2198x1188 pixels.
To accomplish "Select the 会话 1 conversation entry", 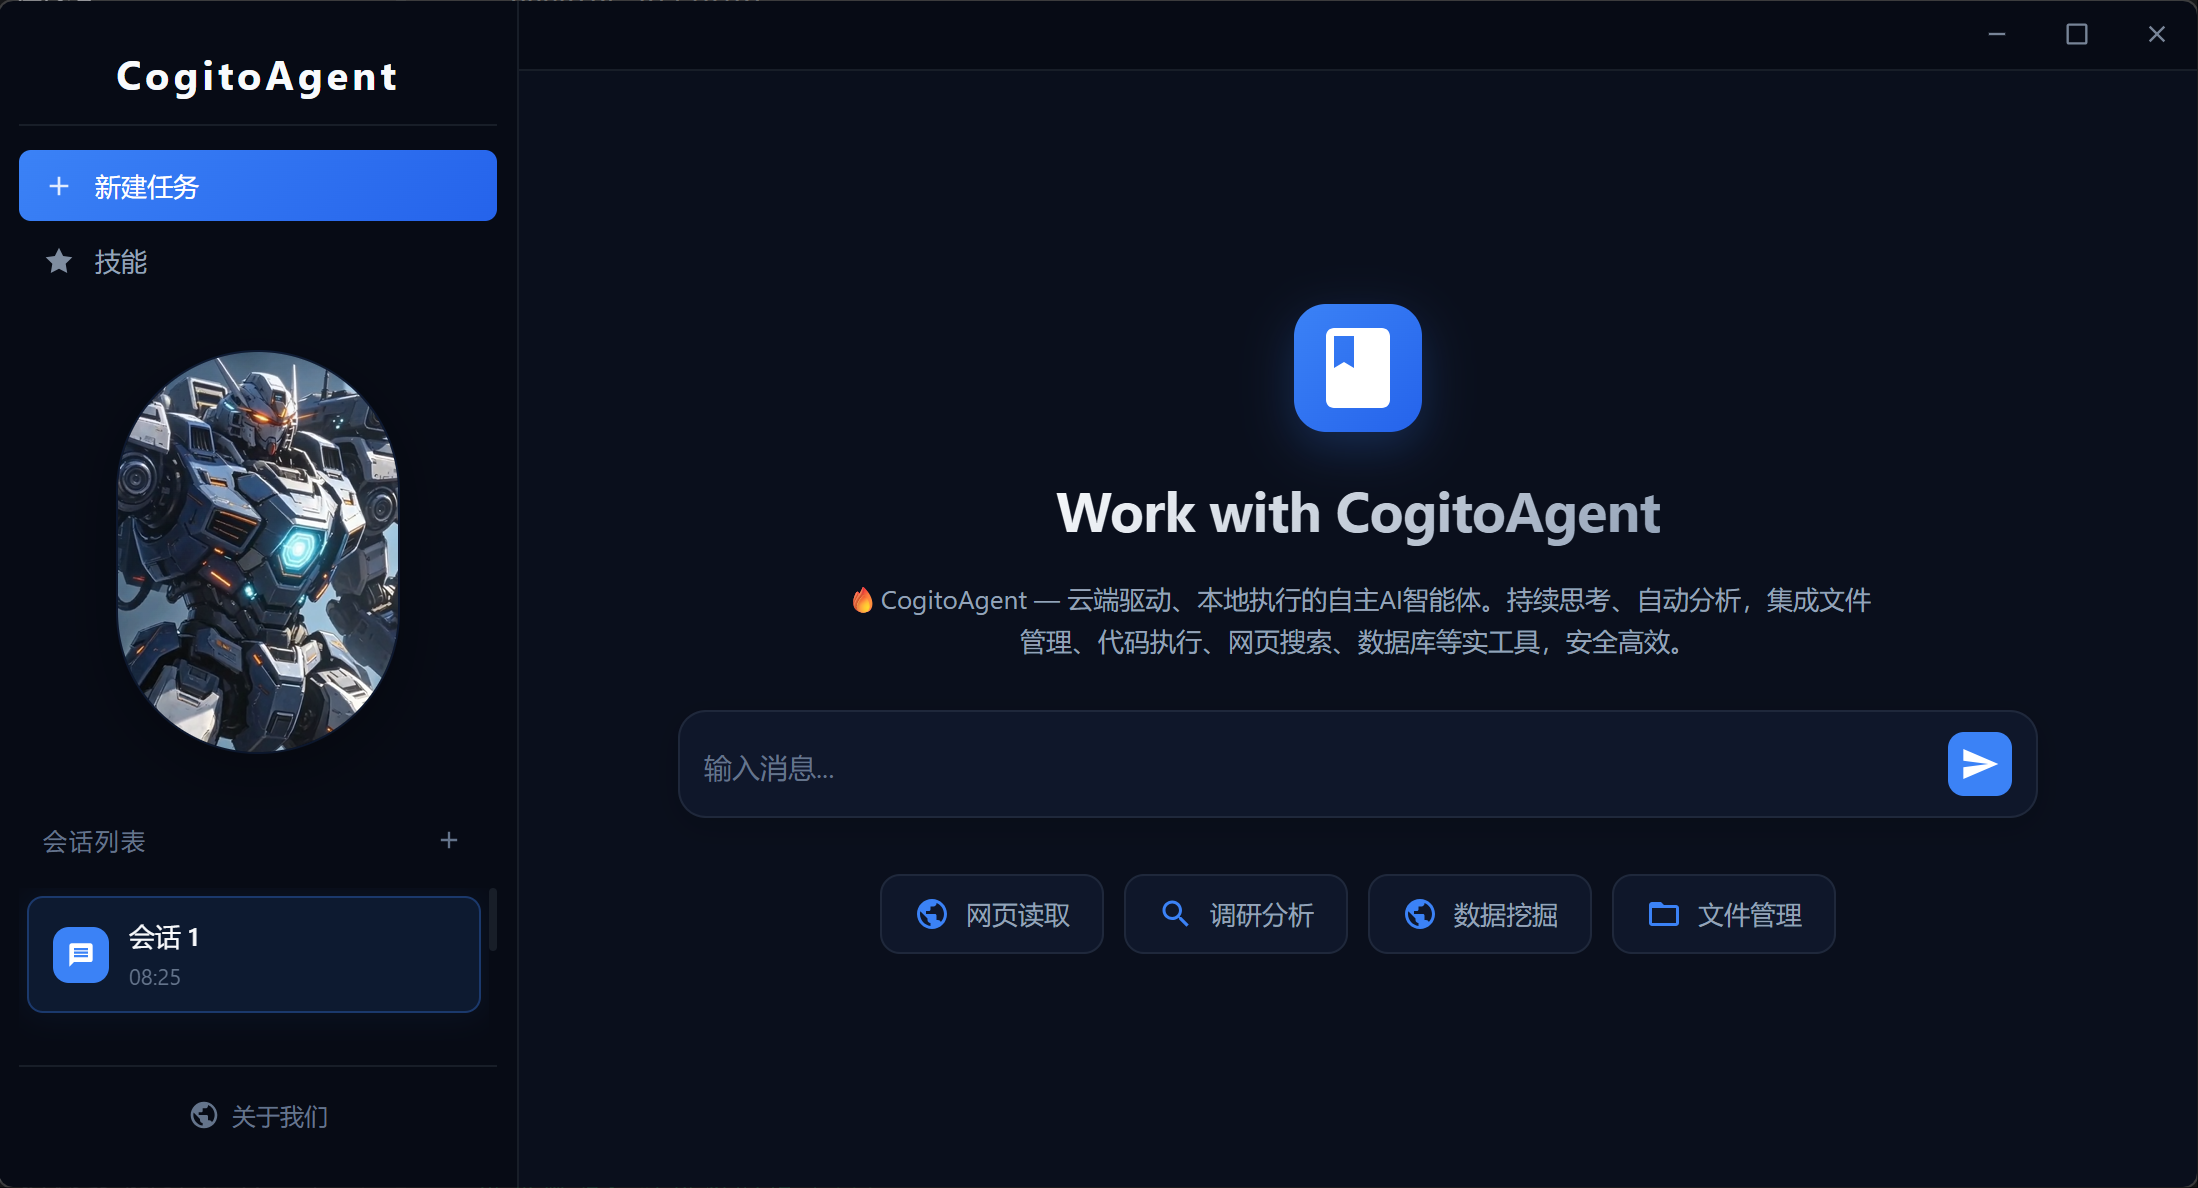I will click(x=254, y=955).
